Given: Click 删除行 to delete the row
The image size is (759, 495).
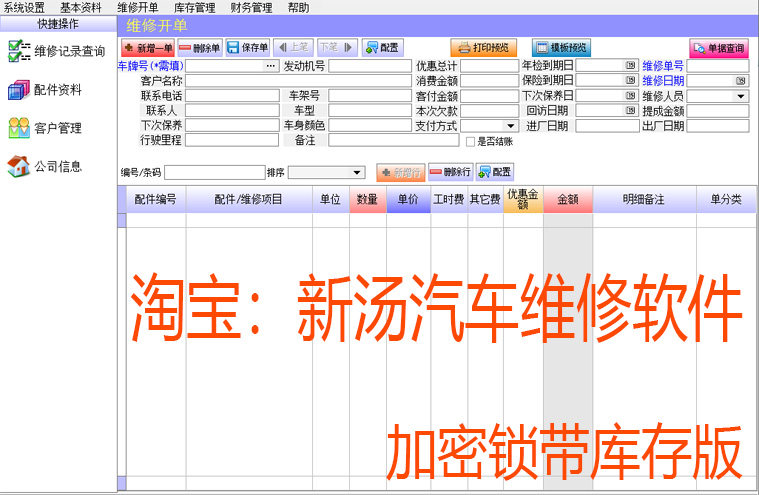Looking at the screenshot, I should [x=449, y=172].
